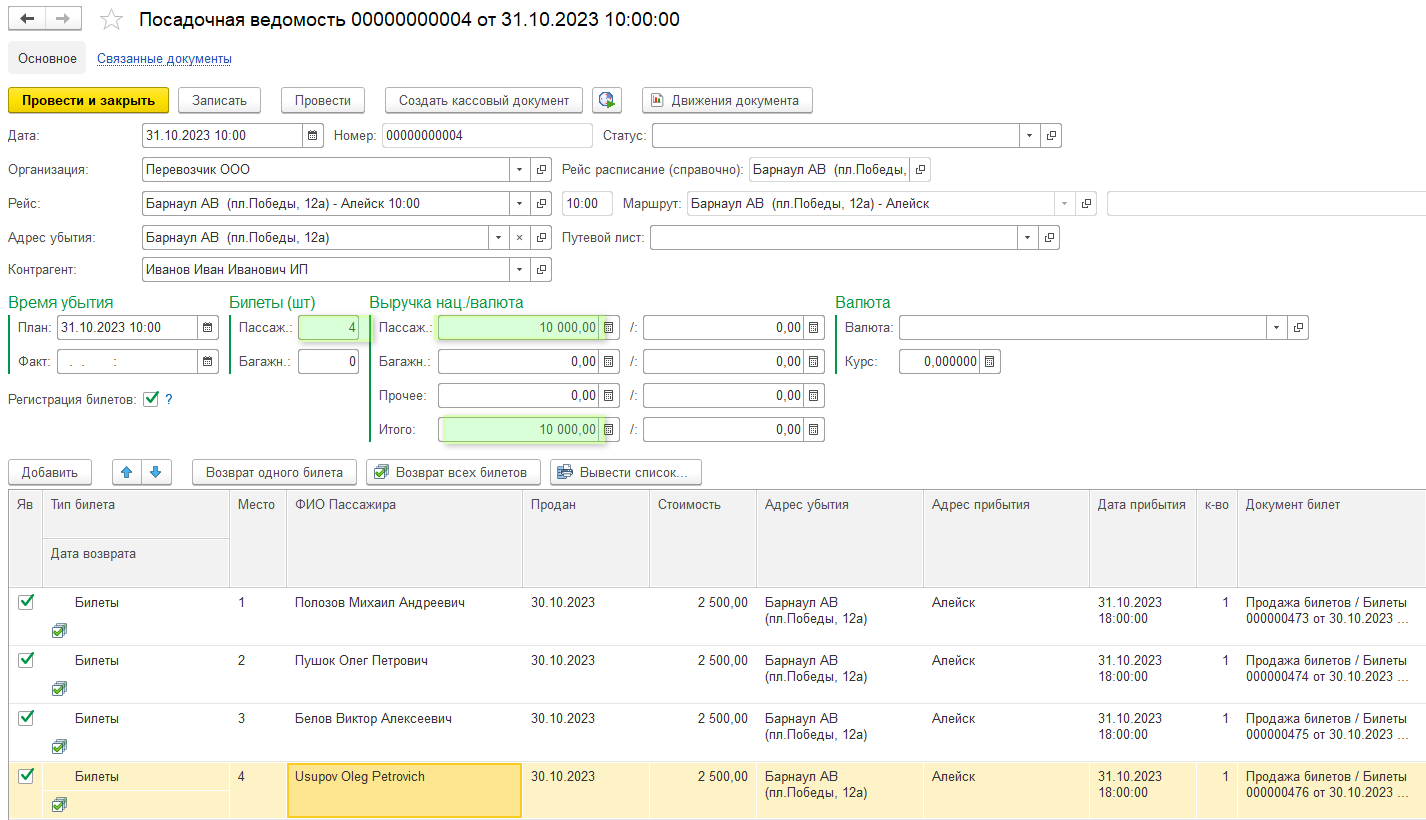The width and height of the screenshot is (1426, 820).
Task: Click the globe report icon button
Action: coord(607,100)
